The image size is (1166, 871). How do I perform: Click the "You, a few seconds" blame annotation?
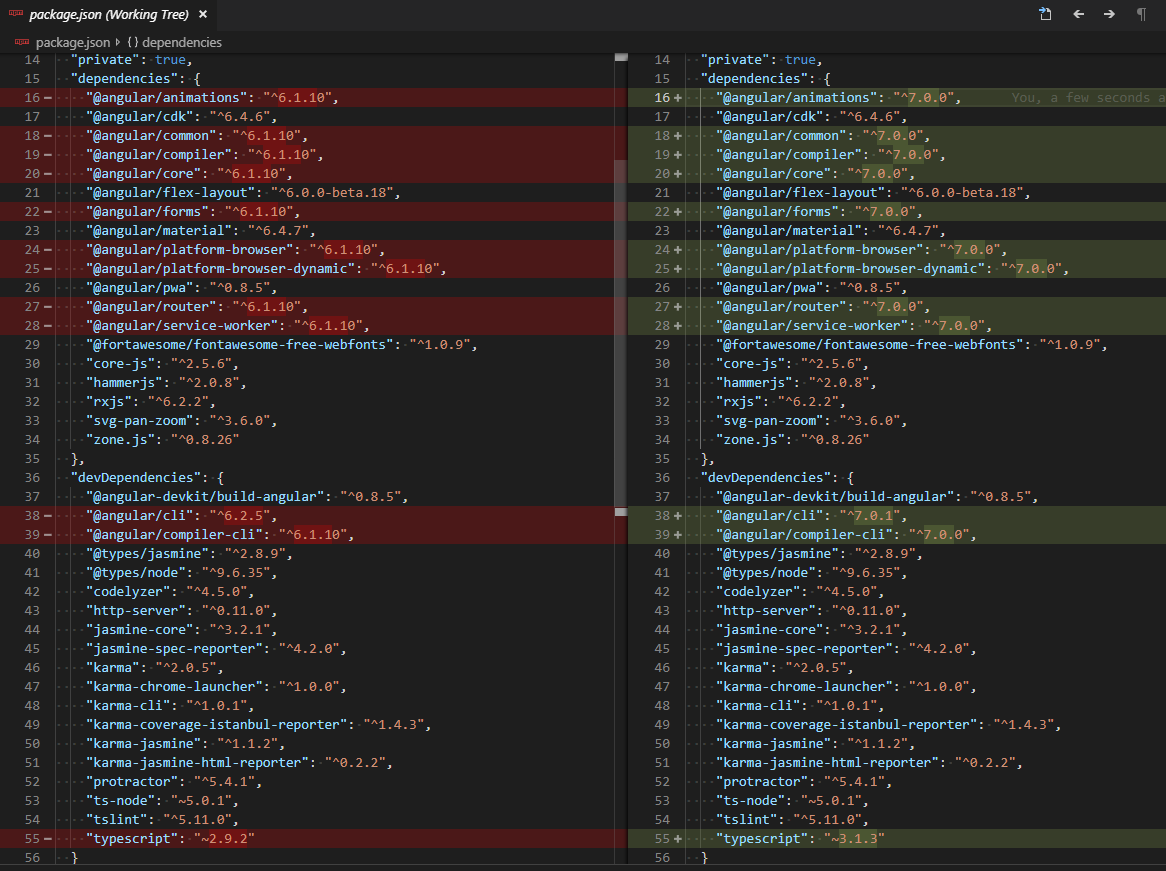pos(1088,97)
